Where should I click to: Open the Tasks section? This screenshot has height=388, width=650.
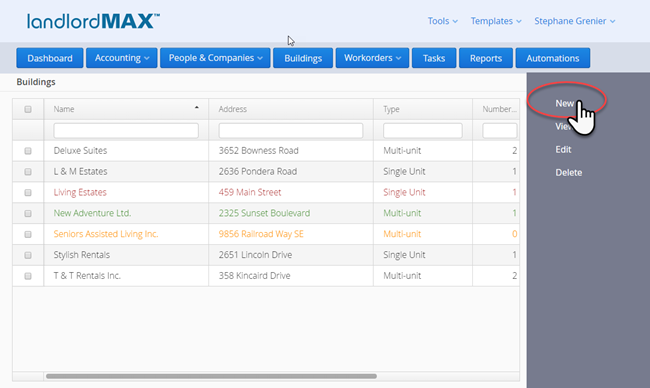coord(434,58)
